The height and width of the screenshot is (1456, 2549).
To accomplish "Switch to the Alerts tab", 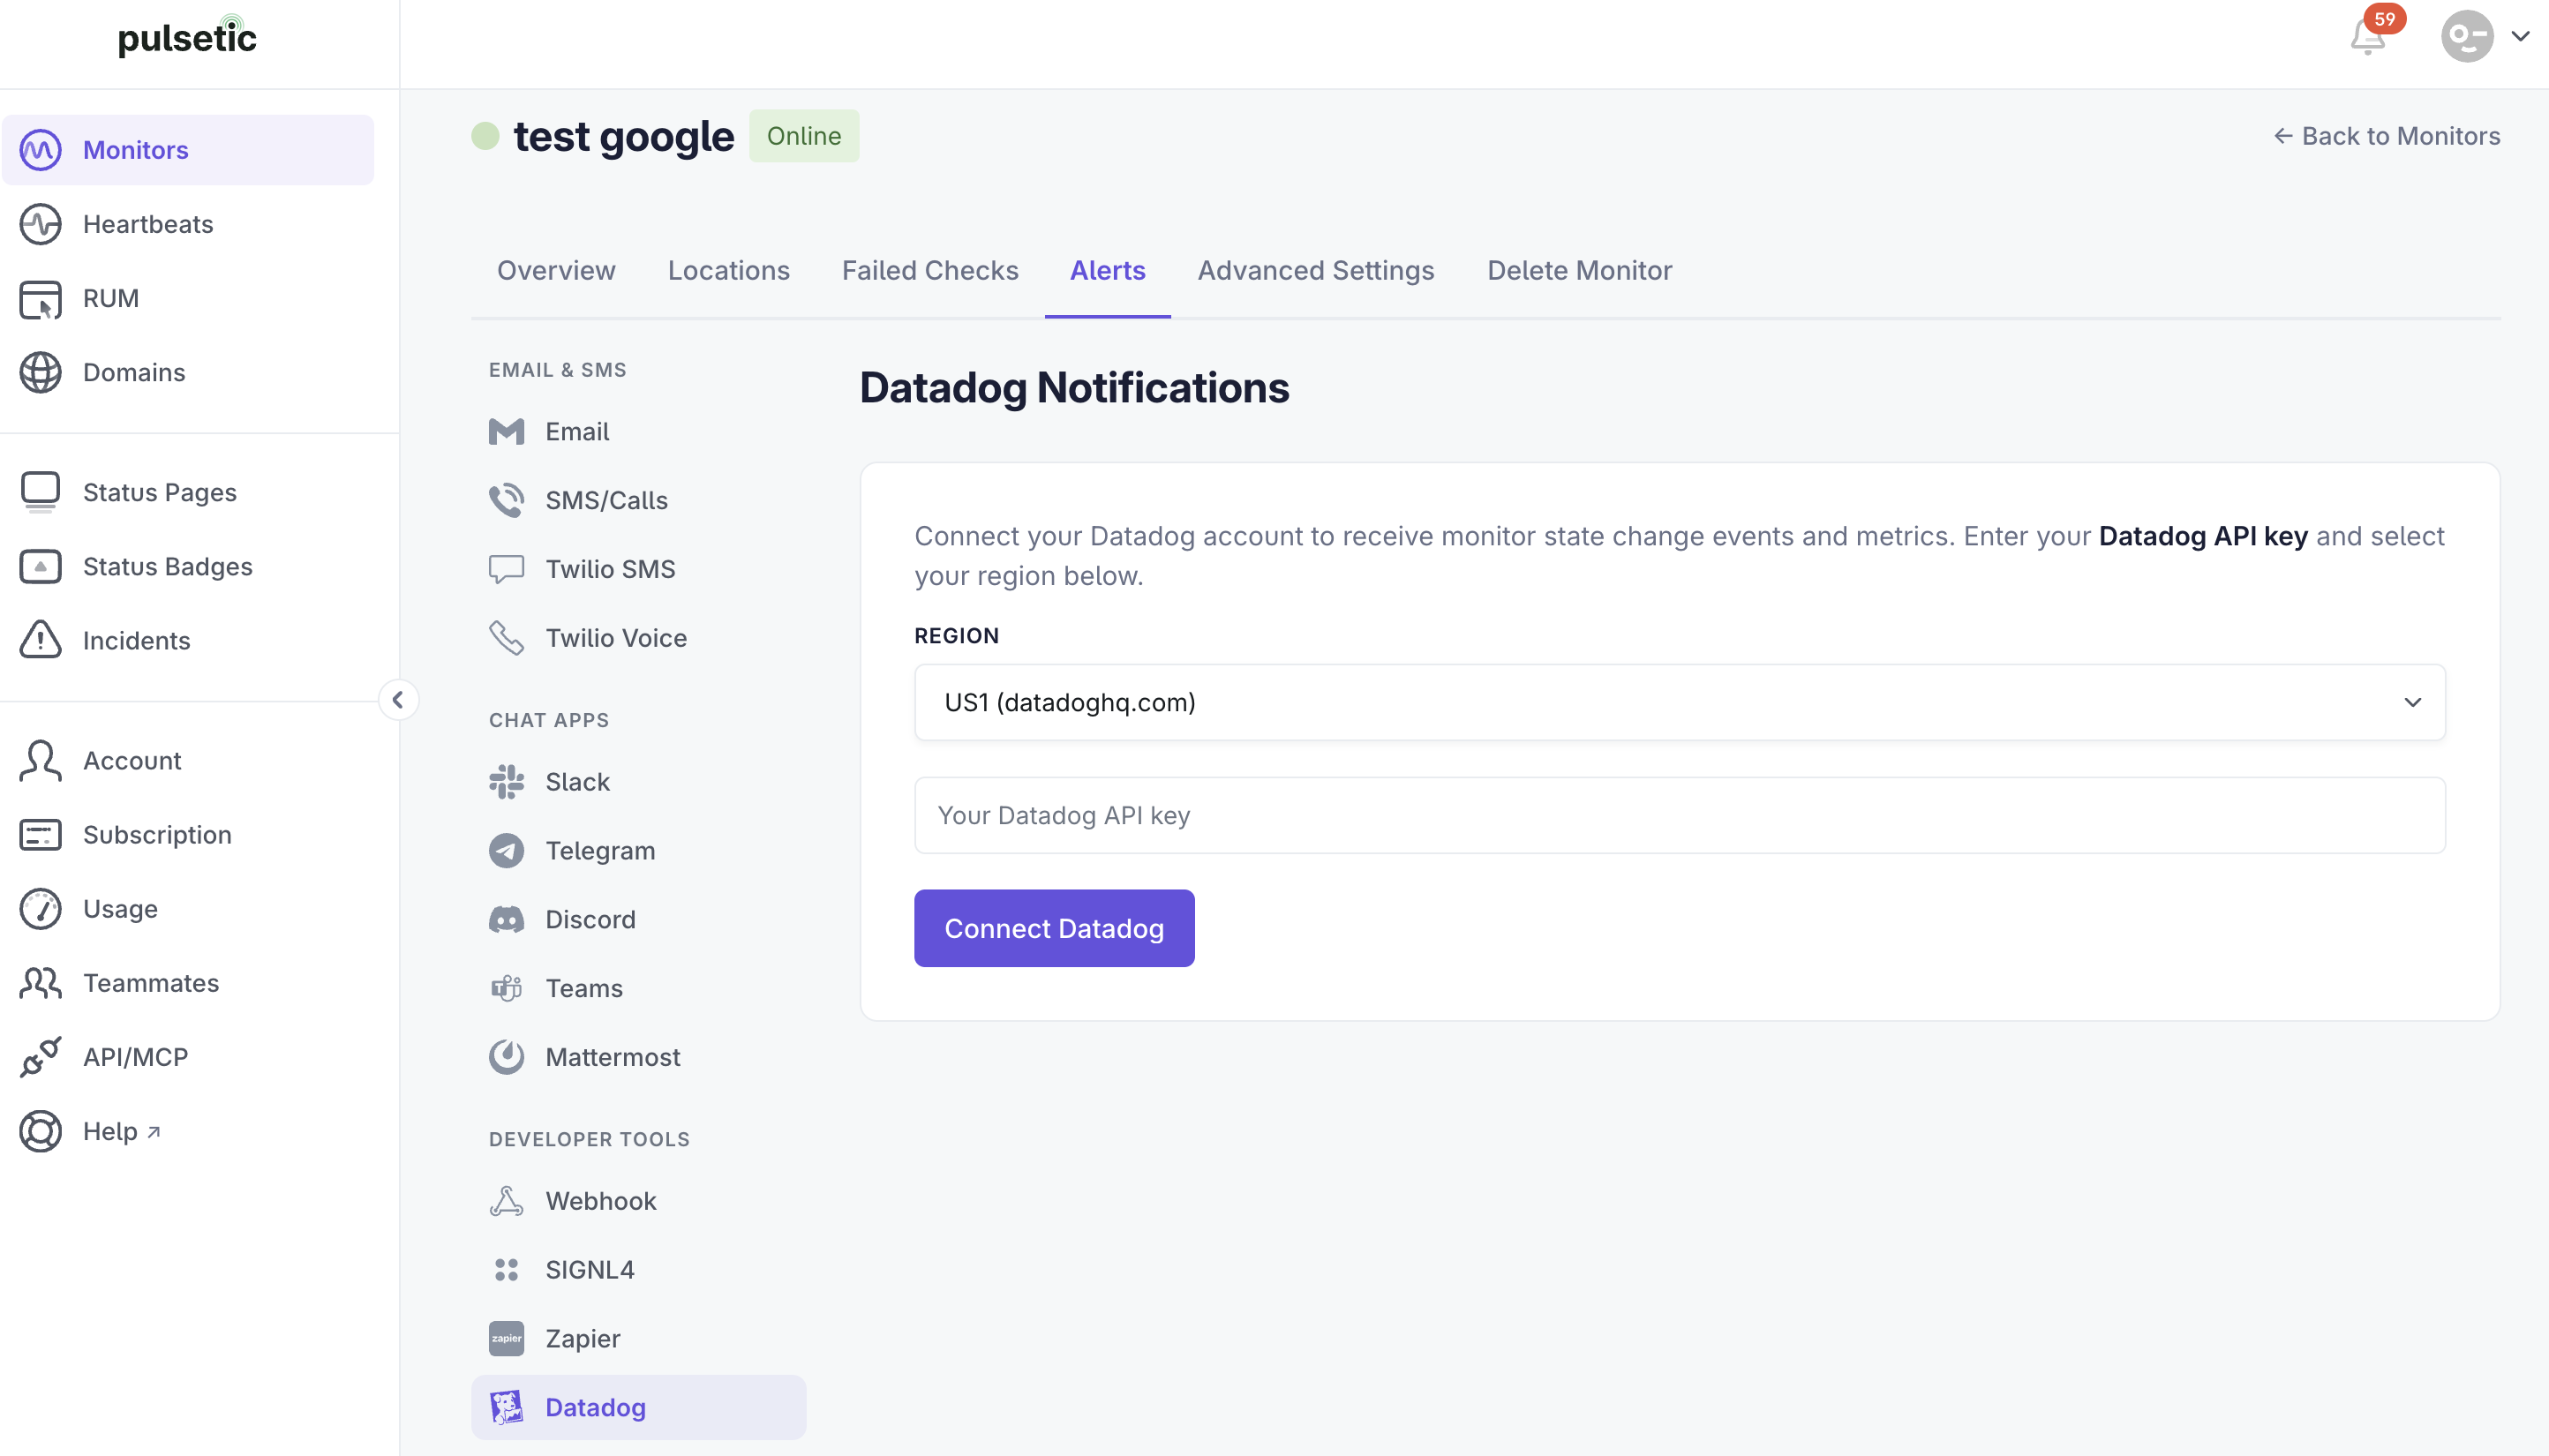I will 1107,270.
